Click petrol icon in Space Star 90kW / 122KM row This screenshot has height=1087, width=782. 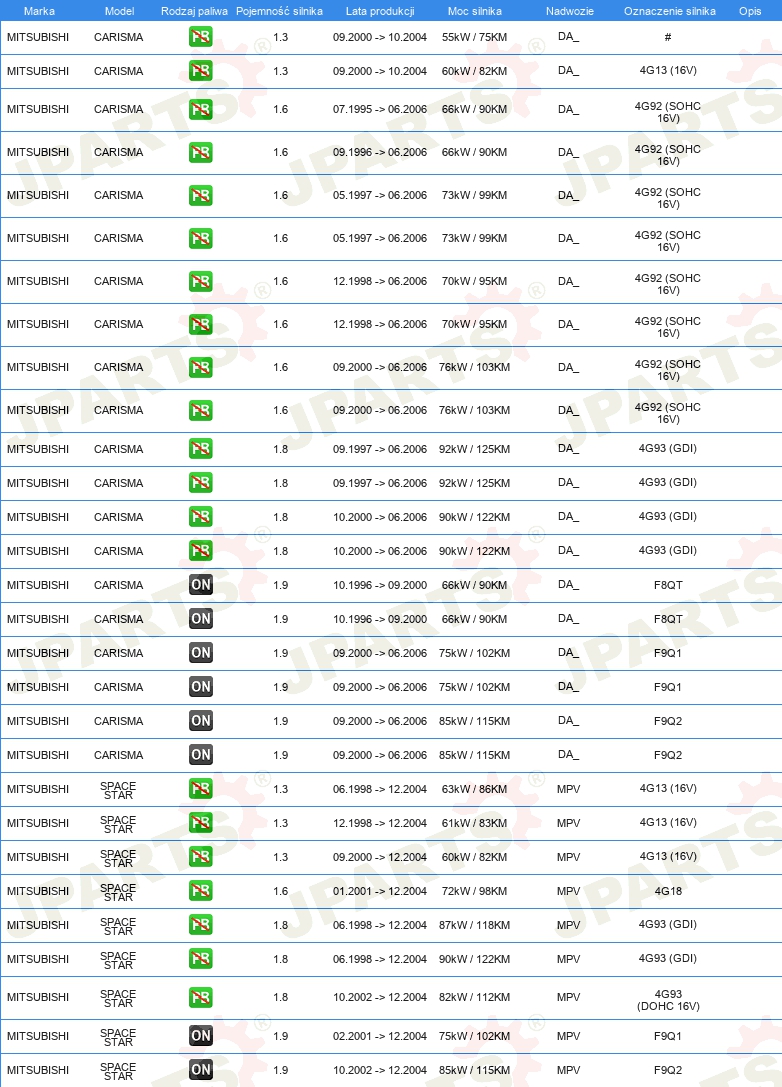[200, 959]
